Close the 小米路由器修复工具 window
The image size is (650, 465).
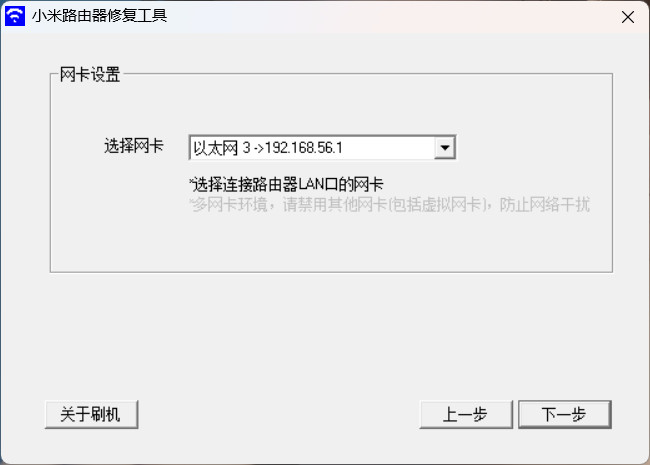628,17
